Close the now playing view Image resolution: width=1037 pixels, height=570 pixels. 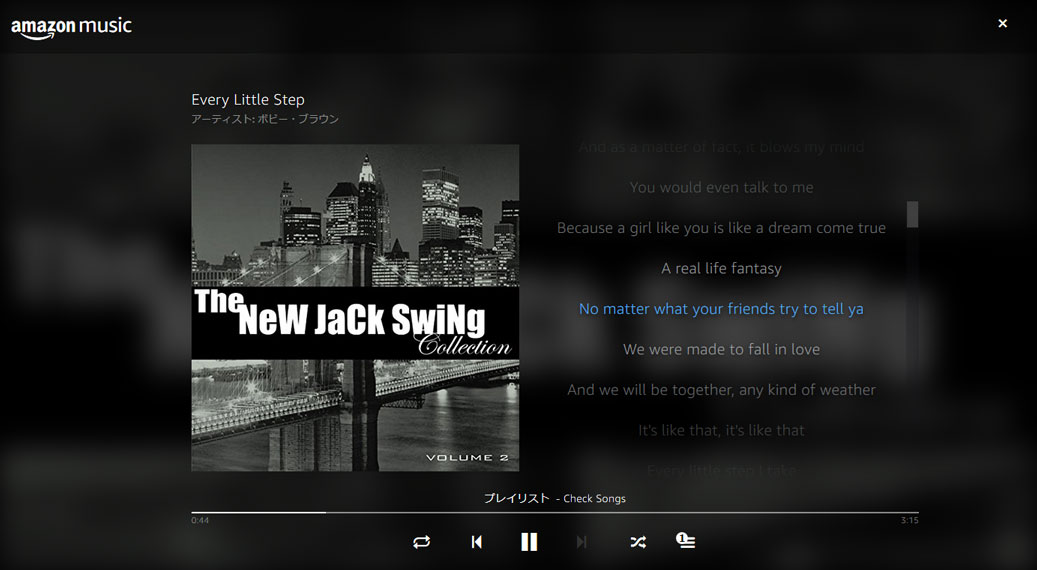coord(1003,23)
